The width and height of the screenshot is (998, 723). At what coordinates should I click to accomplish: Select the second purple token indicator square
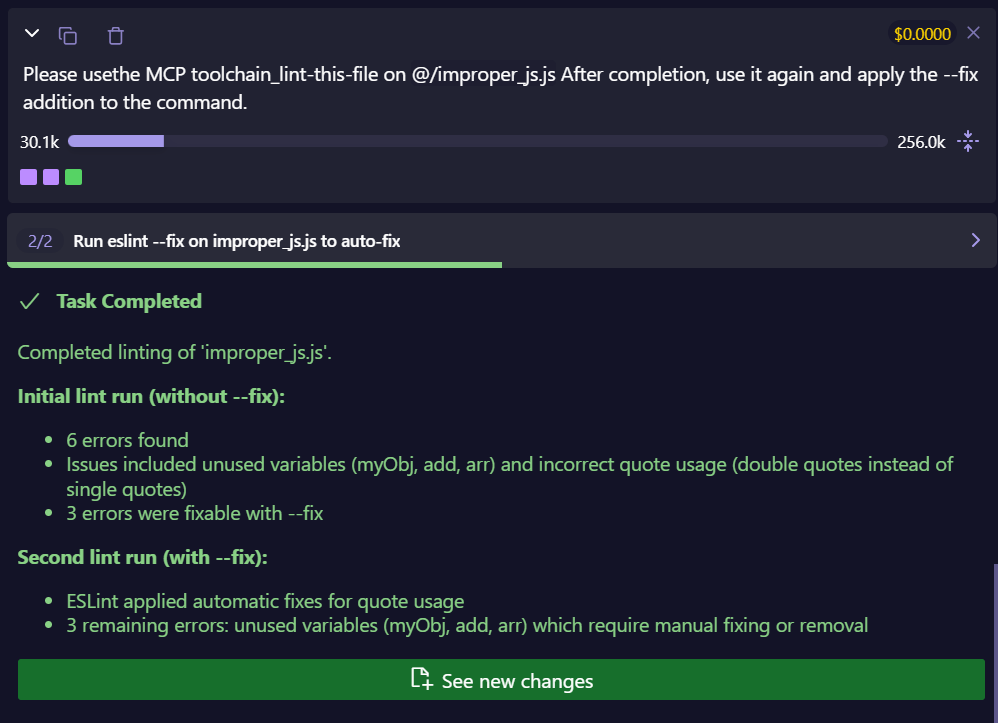[x=51, y=176]
